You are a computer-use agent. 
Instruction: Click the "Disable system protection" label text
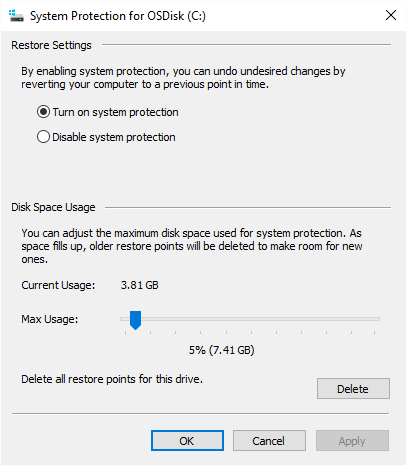click(114, 137)
